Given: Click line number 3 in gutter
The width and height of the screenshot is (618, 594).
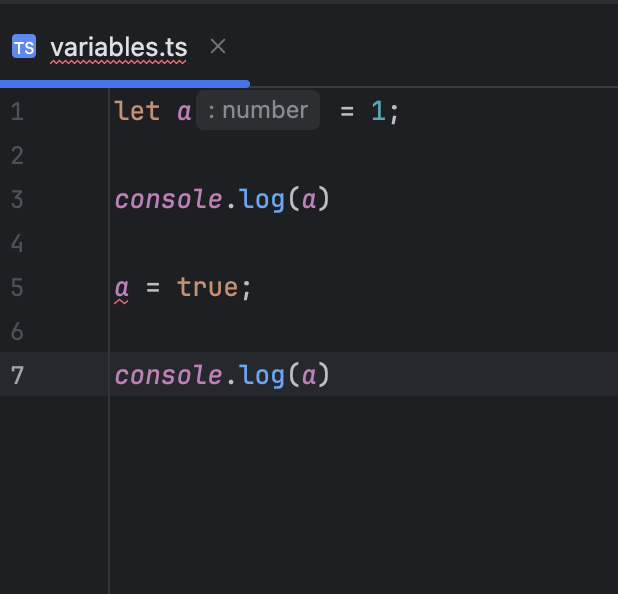Looking at the screenshot, I should click(17, 199).
